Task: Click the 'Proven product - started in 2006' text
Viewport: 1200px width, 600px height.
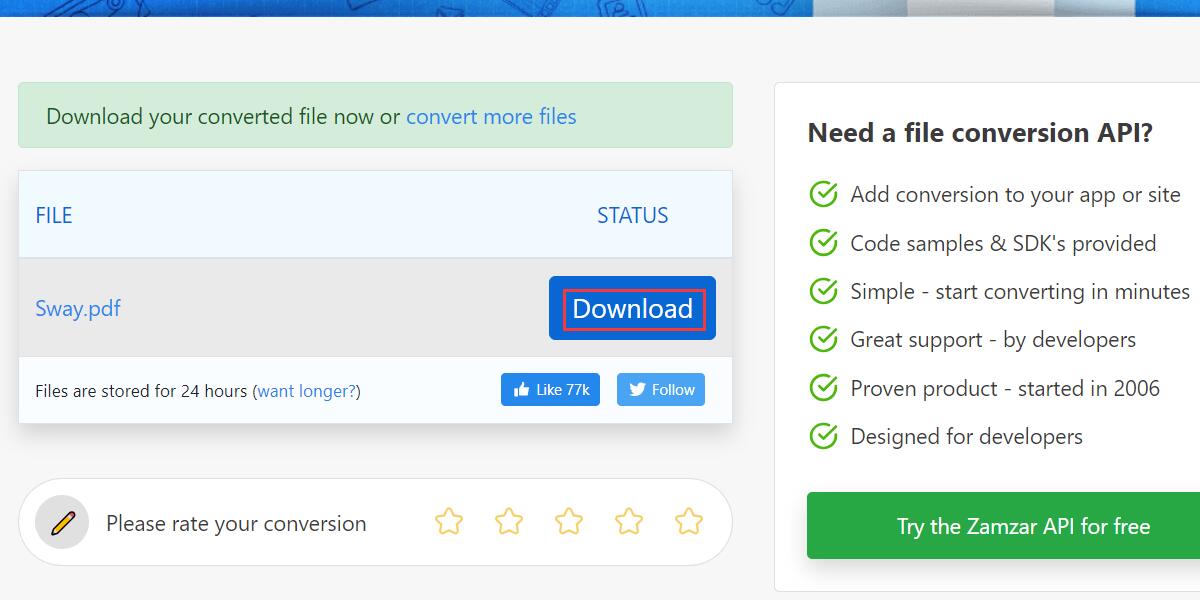Action: click(1005, 388)
